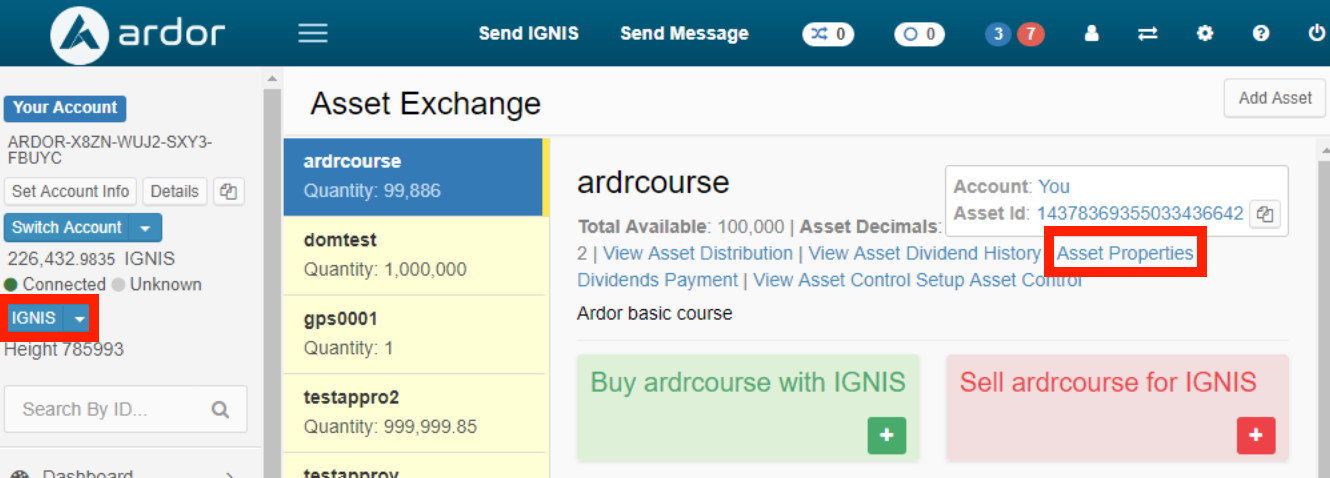This screenshot has height=478, width=1330.
Task: Open the help question mark icon
Action: (1261, 34)
